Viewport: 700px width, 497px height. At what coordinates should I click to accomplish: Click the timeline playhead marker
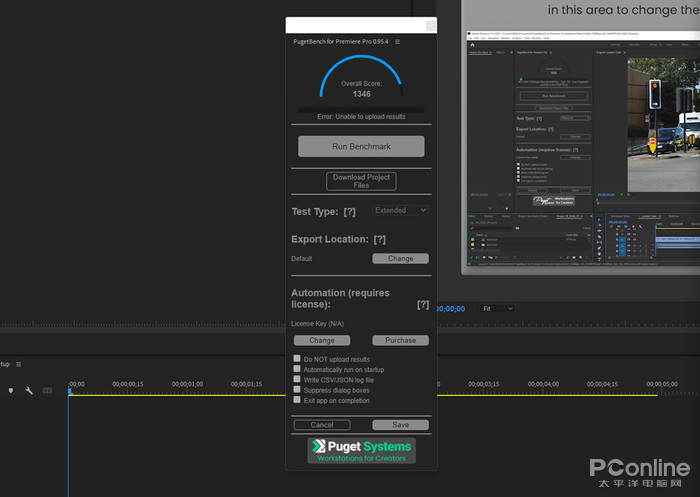(70, 391)
